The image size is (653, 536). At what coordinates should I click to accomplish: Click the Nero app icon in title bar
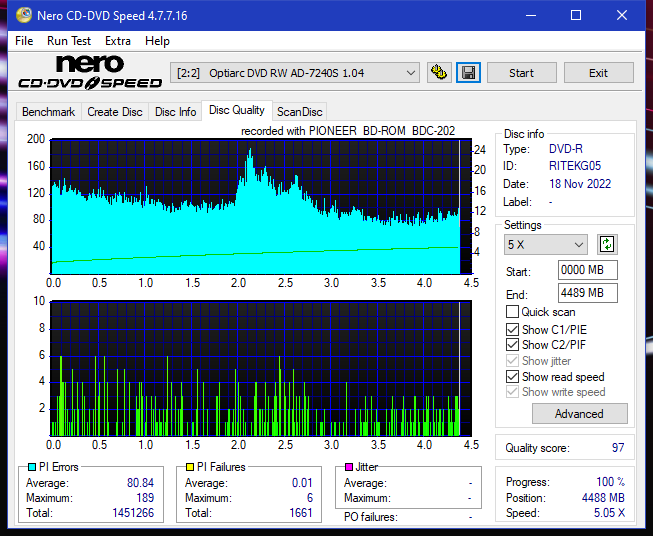click(24, 15)
